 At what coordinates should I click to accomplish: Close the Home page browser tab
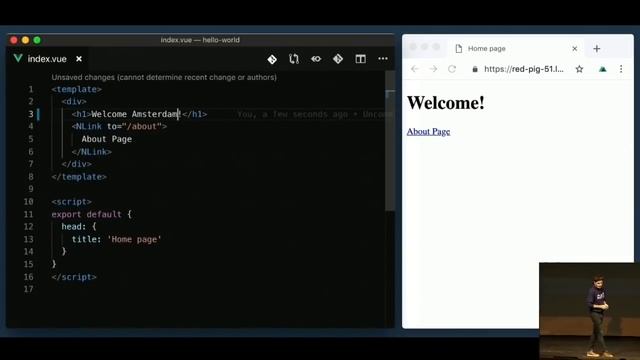click(x=575, y=49)
